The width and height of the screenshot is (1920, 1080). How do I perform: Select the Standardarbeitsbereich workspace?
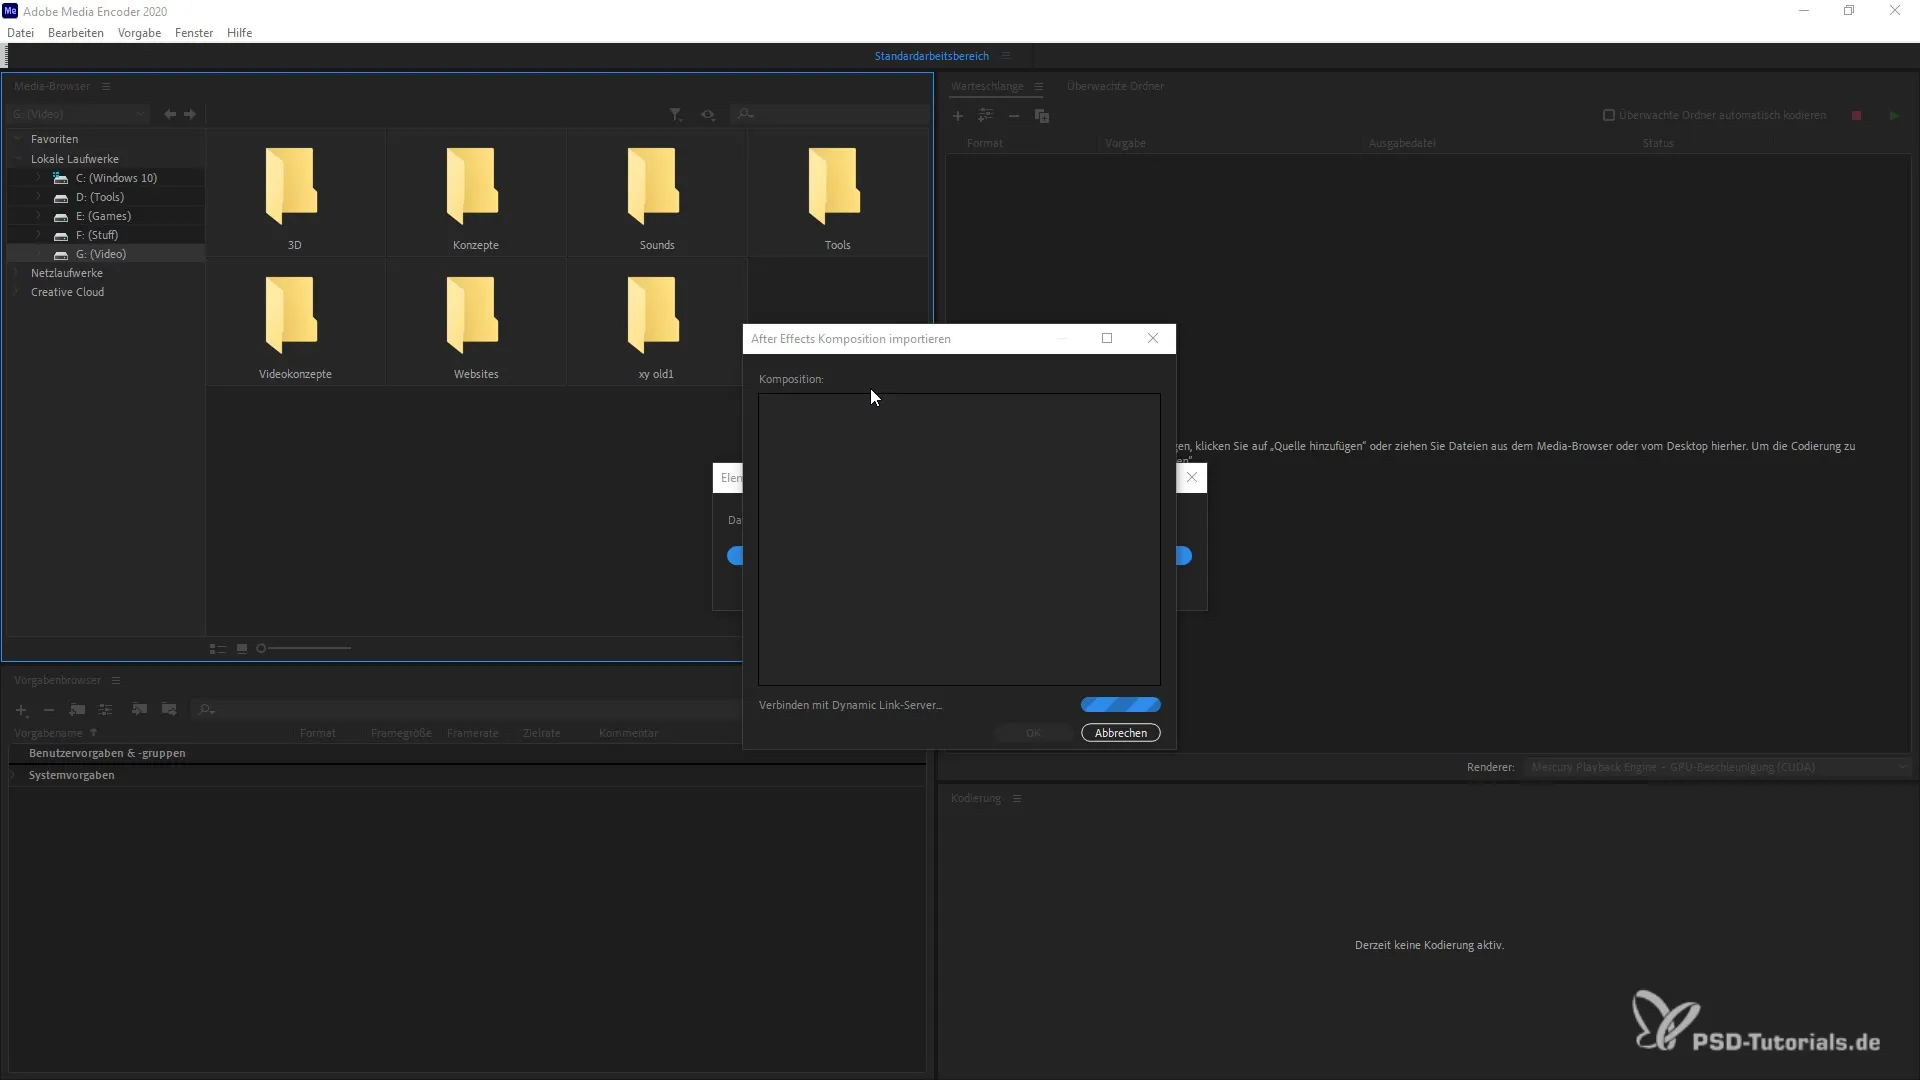click(x=931, y=56)
